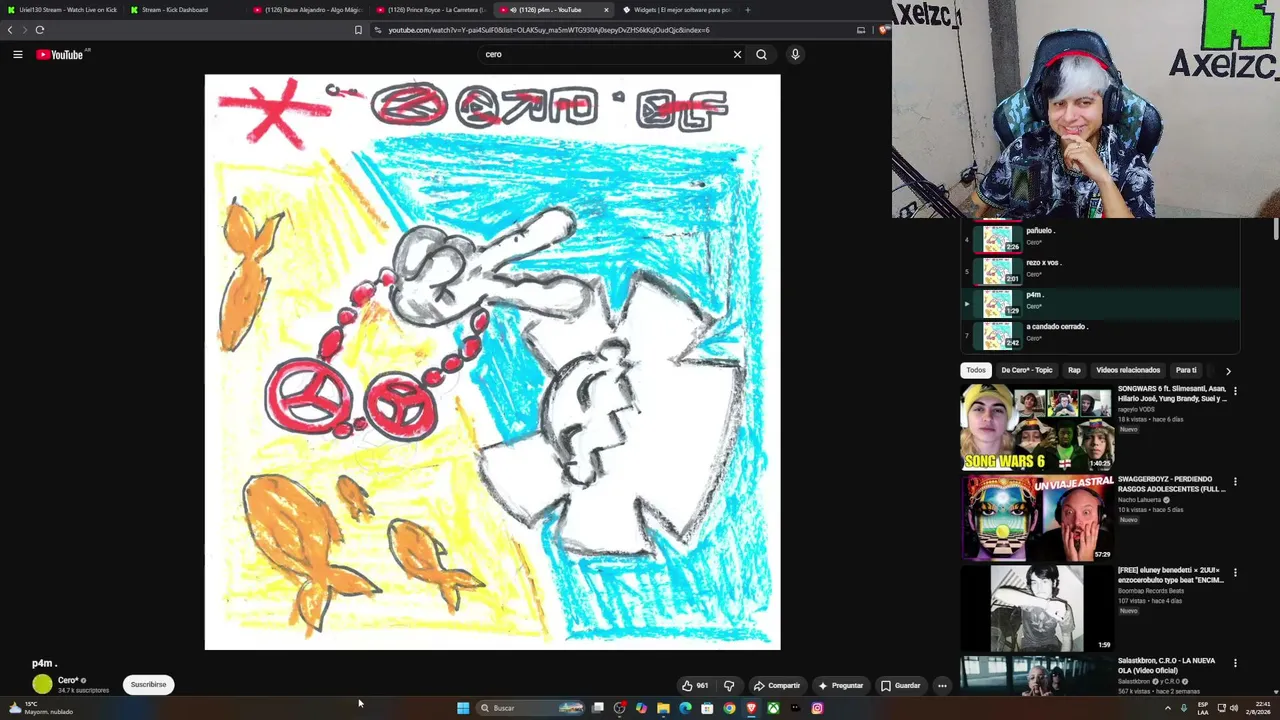Subscribe to Cero* with Suscribirse
The height and width of the screenshot is (720, 1280).
point(148,685)
